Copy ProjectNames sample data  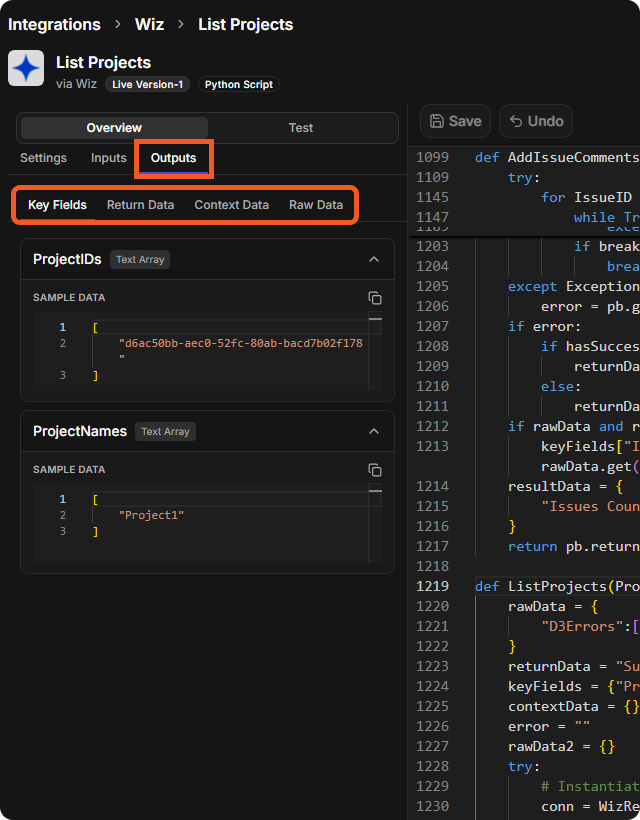tap(374, 470)
